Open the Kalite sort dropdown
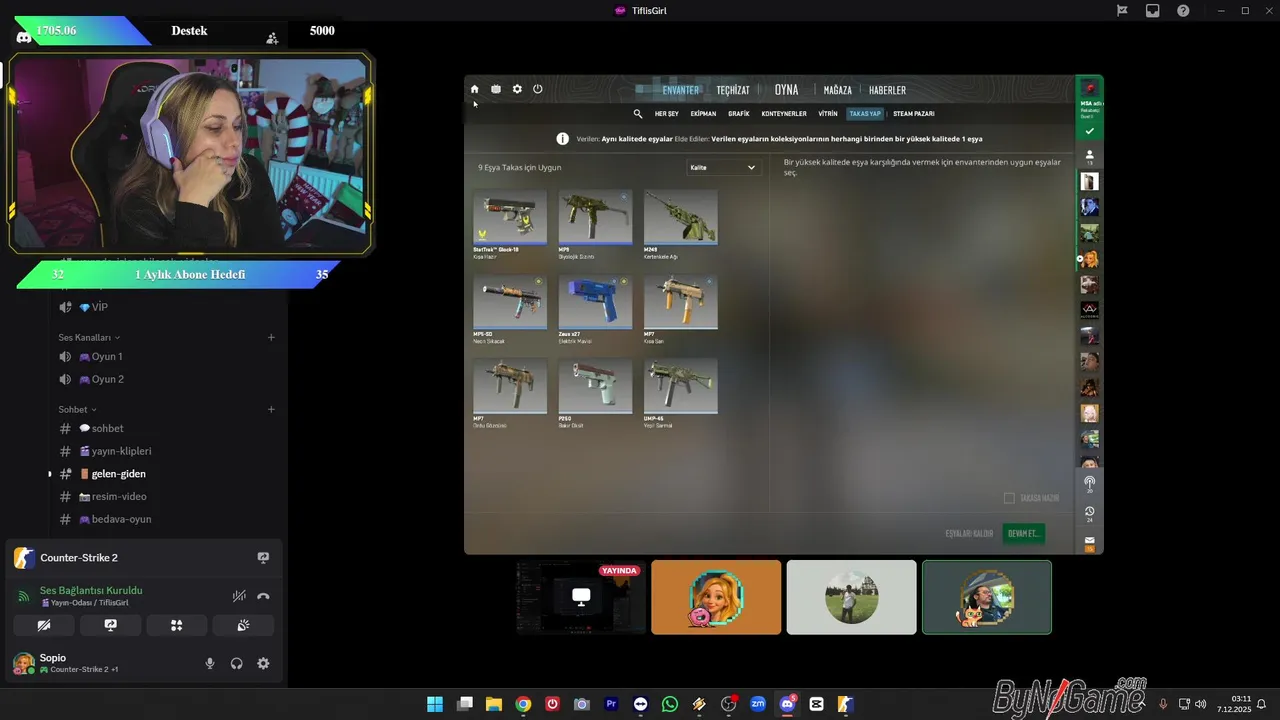Screen dimensions: 1280x720 tap(723, 168)
